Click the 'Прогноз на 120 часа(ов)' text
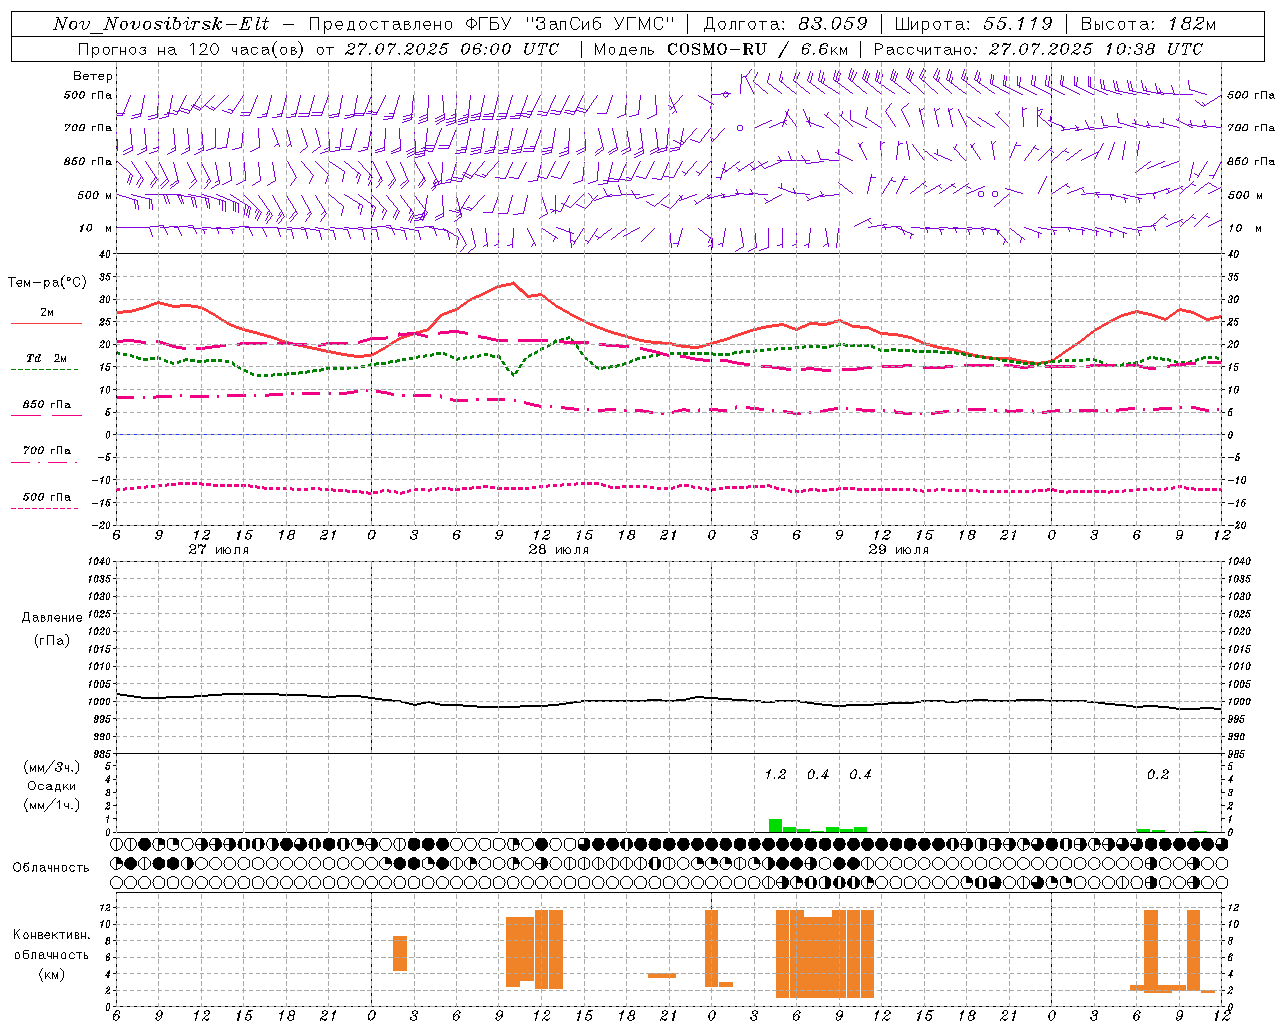Image resolution: width=1280 pixels, height=1024 pixels. pos(192,49)
